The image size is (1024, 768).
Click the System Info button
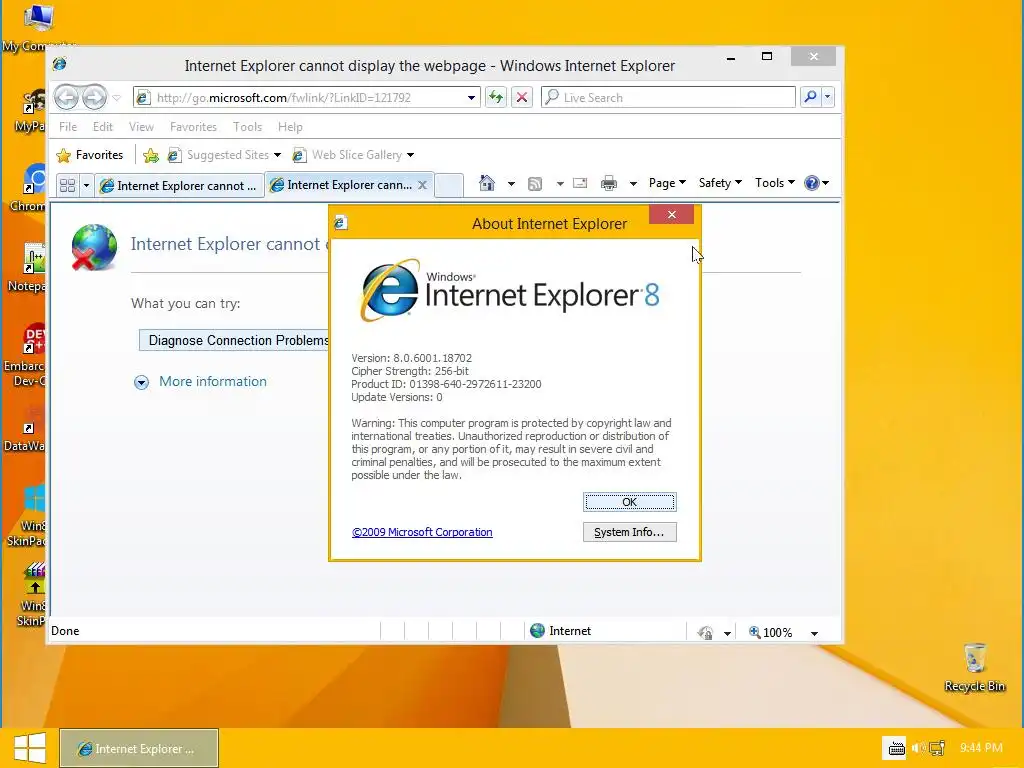630,532
